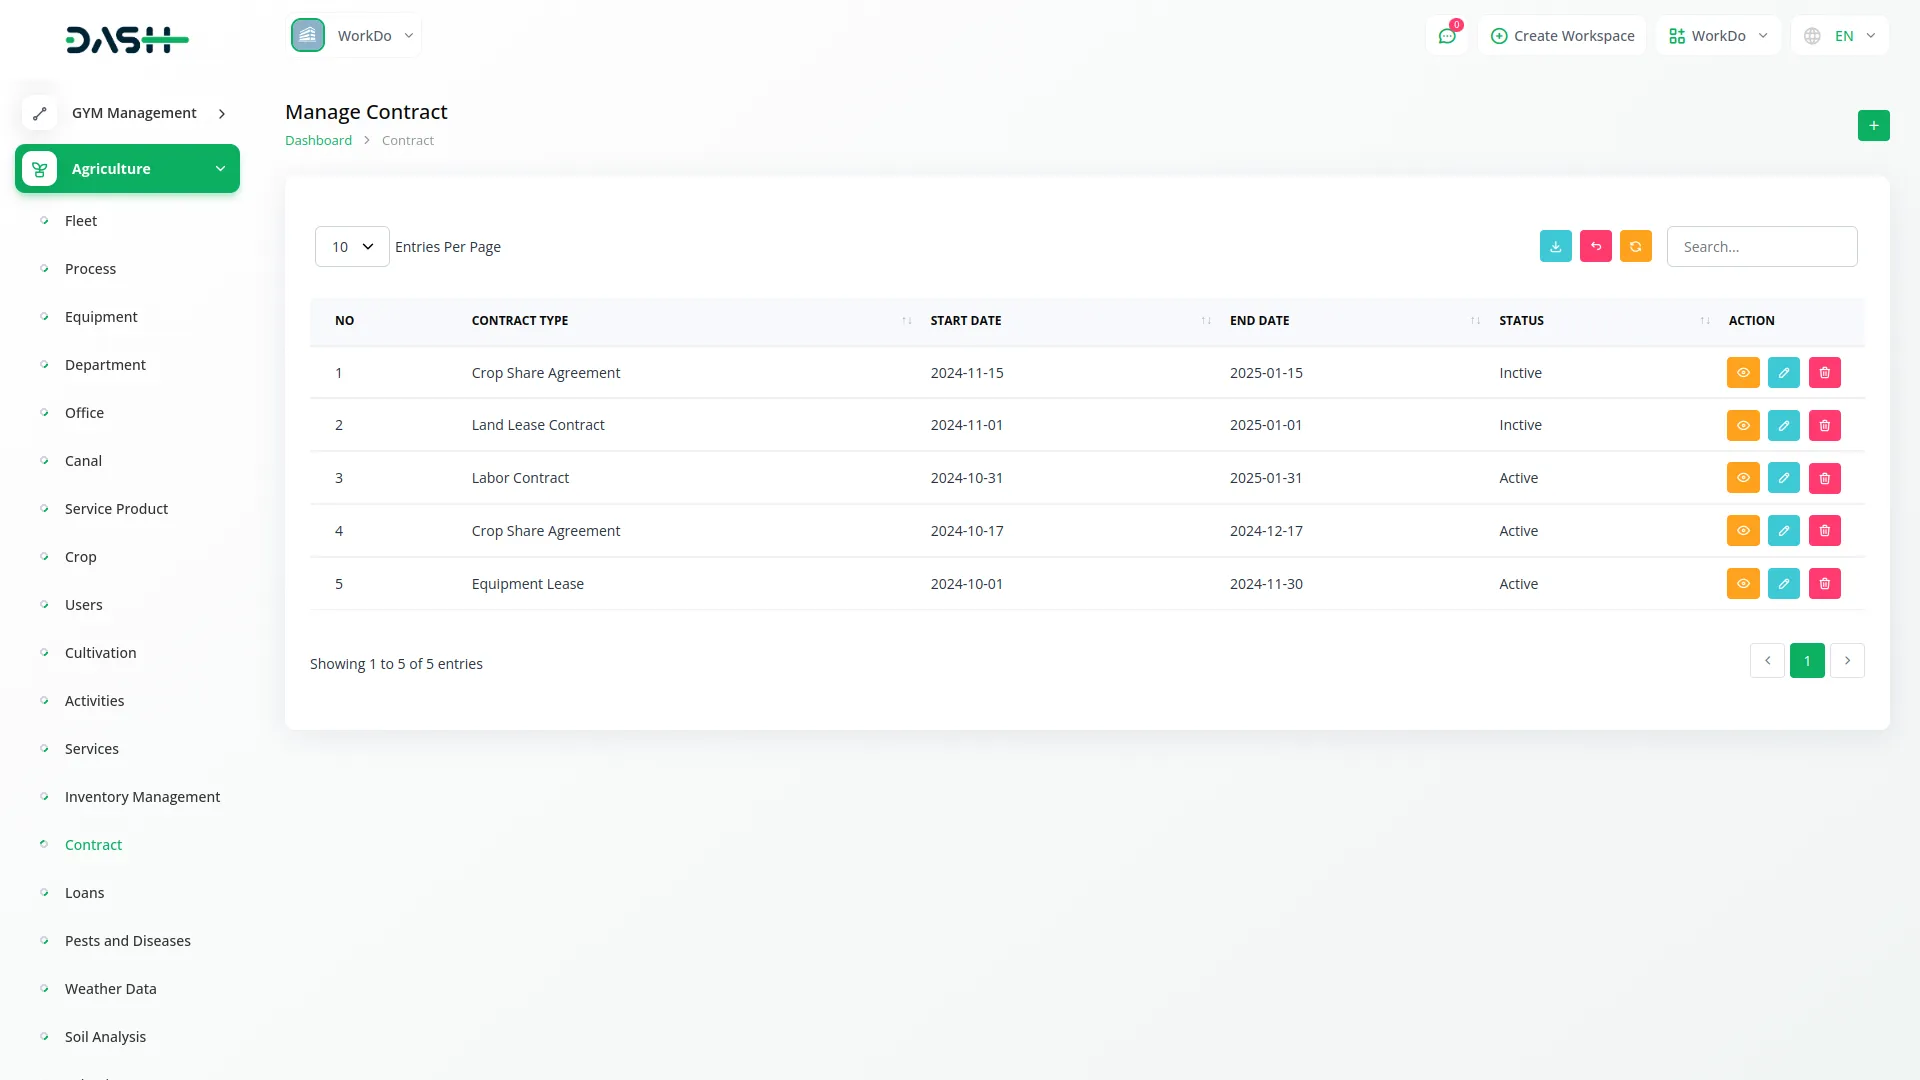
Task: Click the pink undo reset icon
Action: tap(1595, 247)
